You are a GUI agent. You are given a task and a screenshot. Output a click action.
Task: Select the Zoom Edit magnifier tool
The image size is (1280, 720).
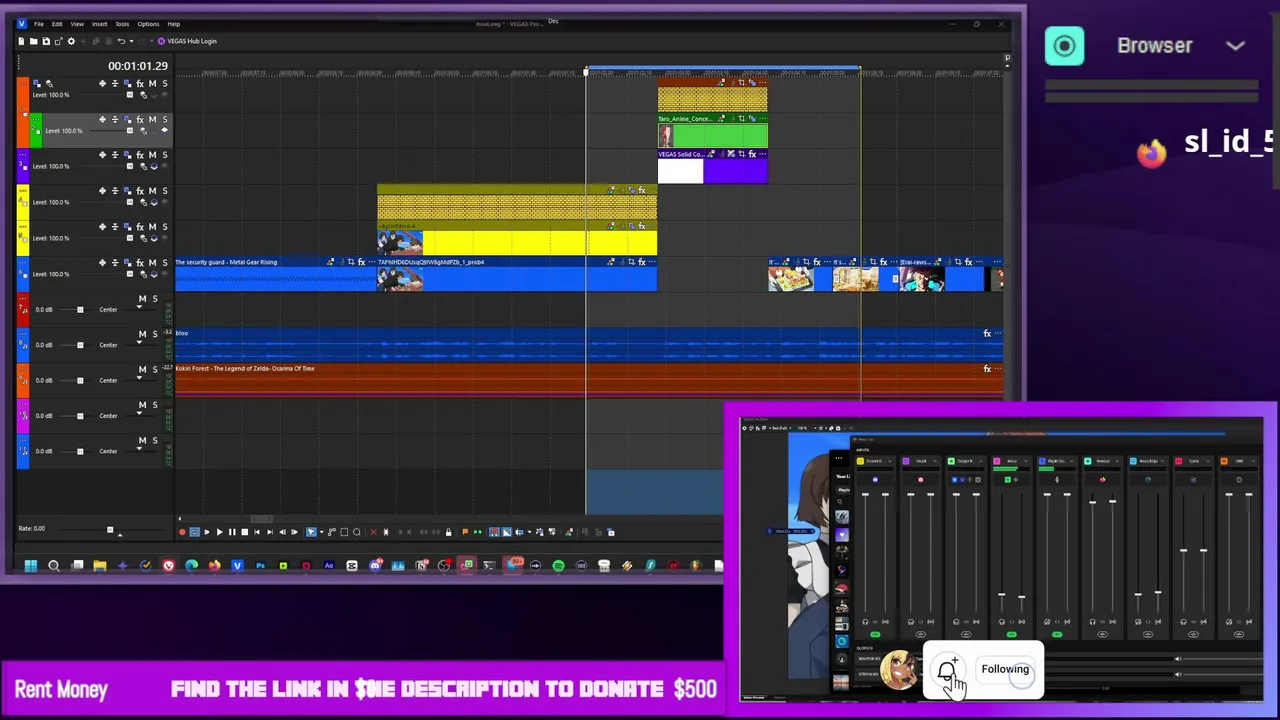point(356,532)
